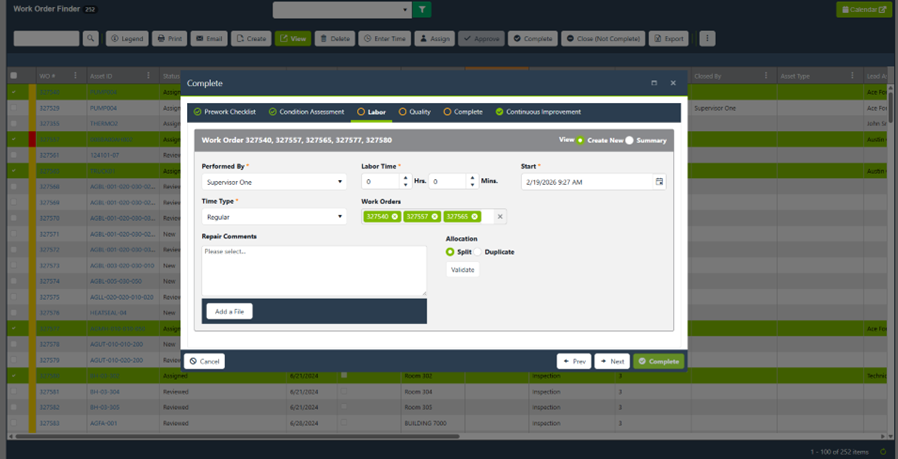
Task: Tick the select-all checkbox in grid header
Action: (14, 75)
